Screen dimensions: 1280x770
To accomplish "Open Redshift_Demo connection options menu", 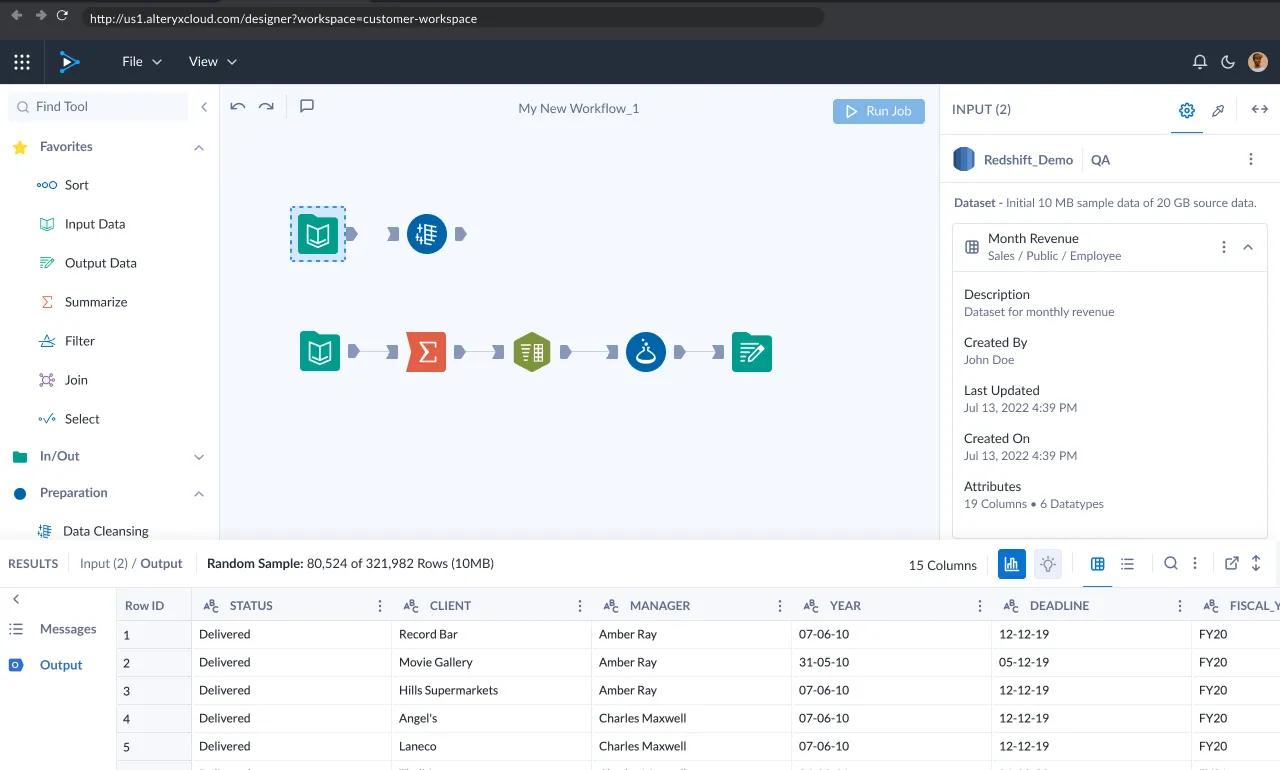I will (1251, 160).
